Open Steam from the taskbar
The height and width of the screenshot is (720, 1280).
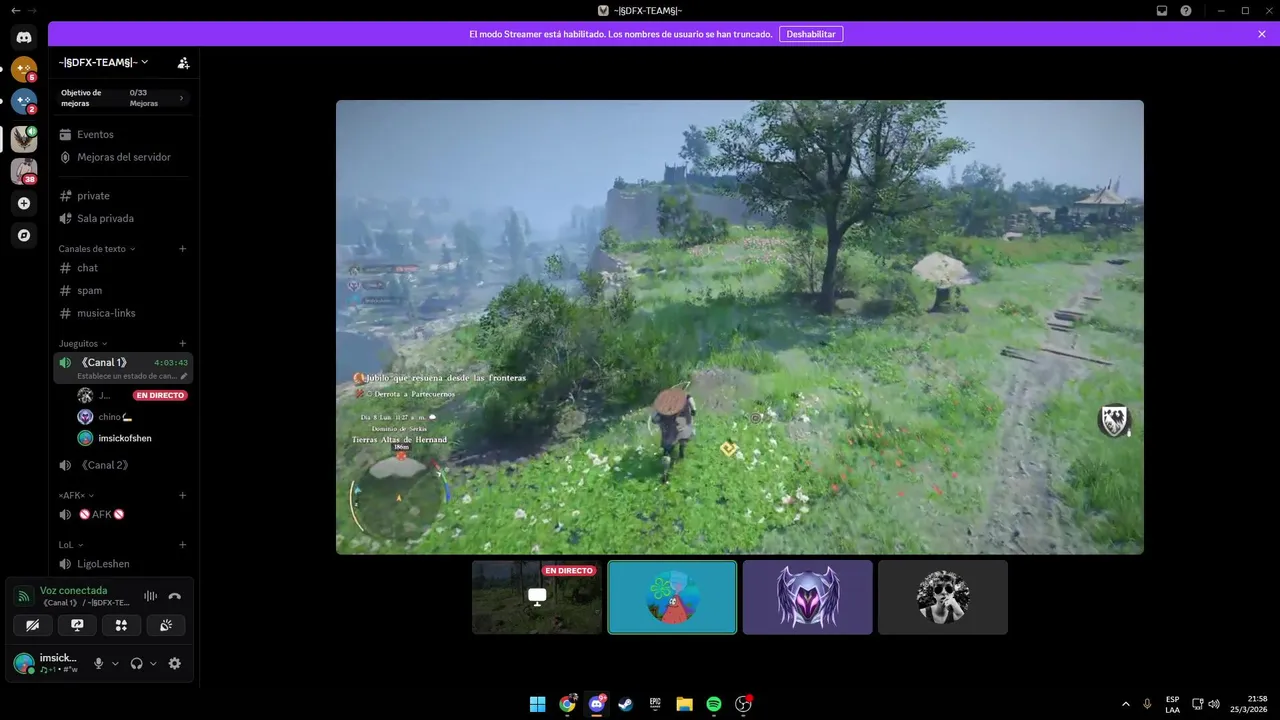pos(625,704)
